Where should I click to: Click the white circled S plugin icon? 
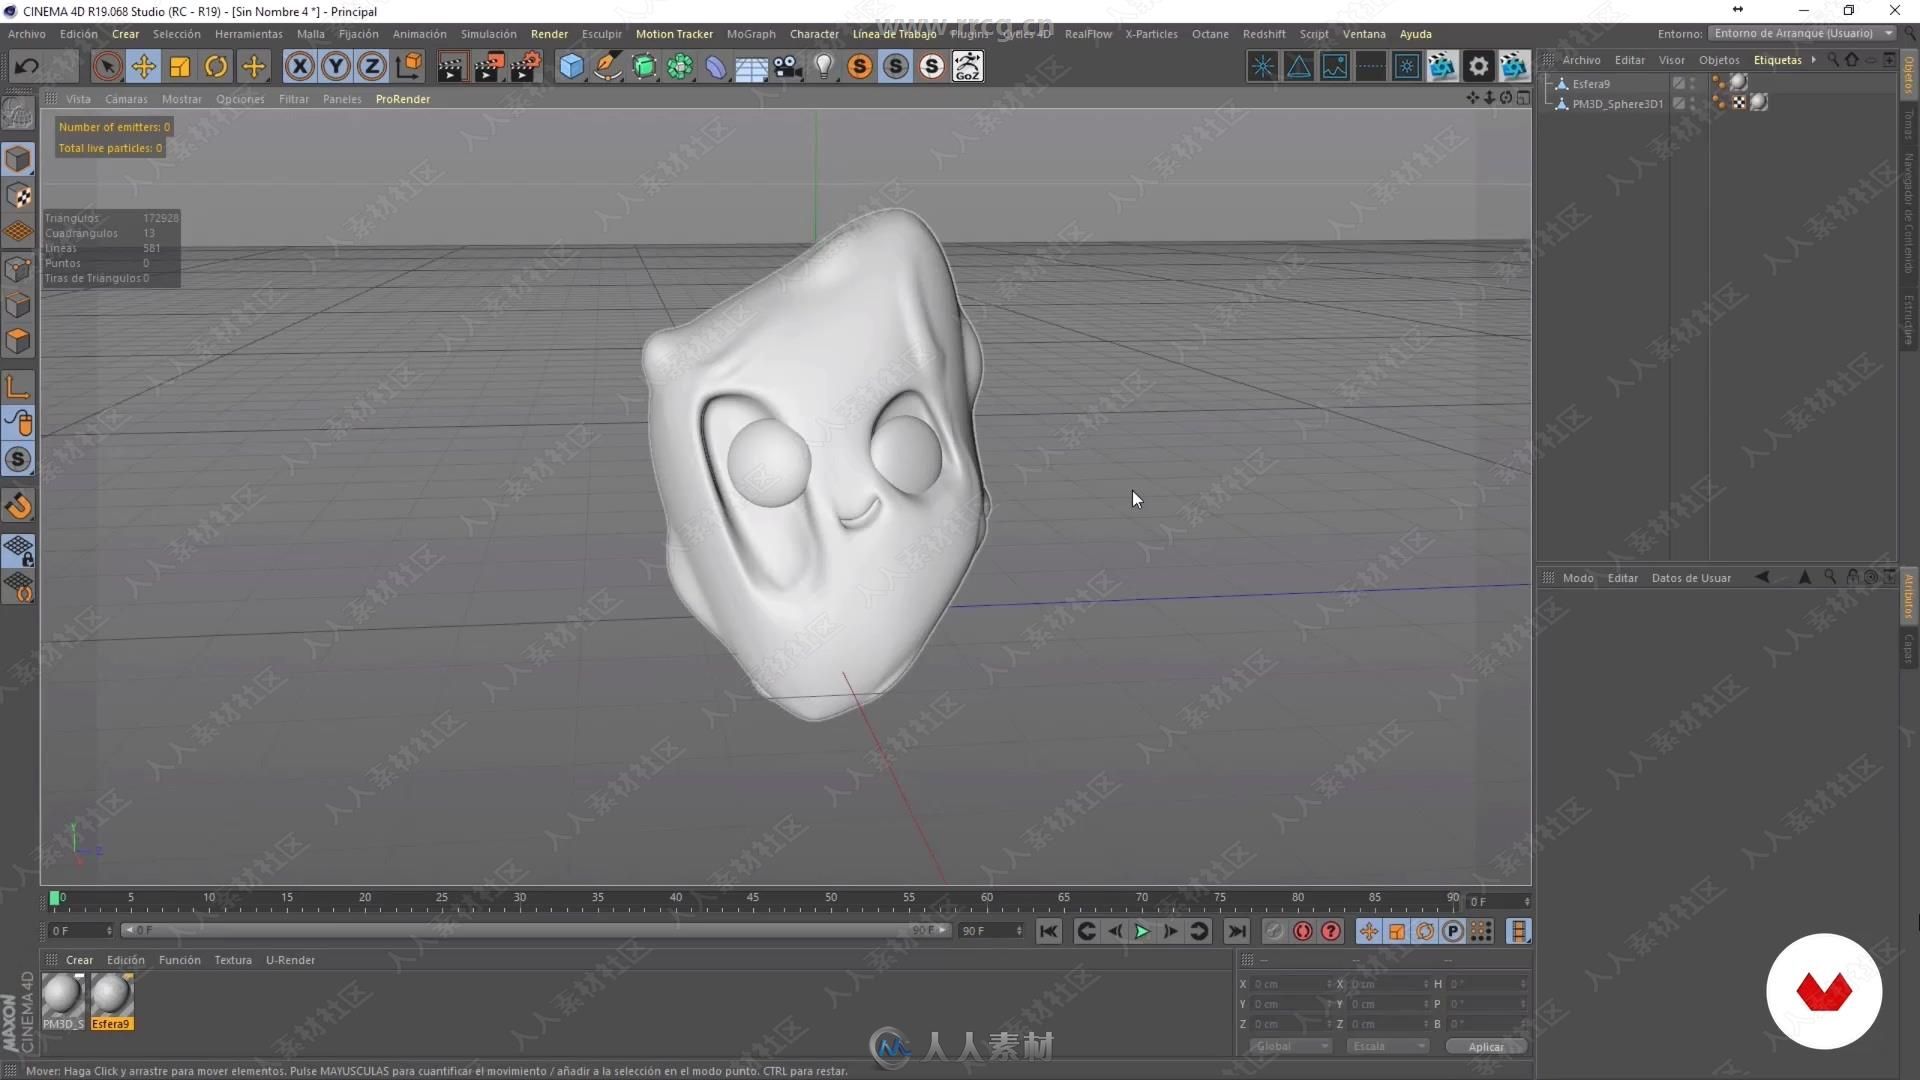point(932,67)
